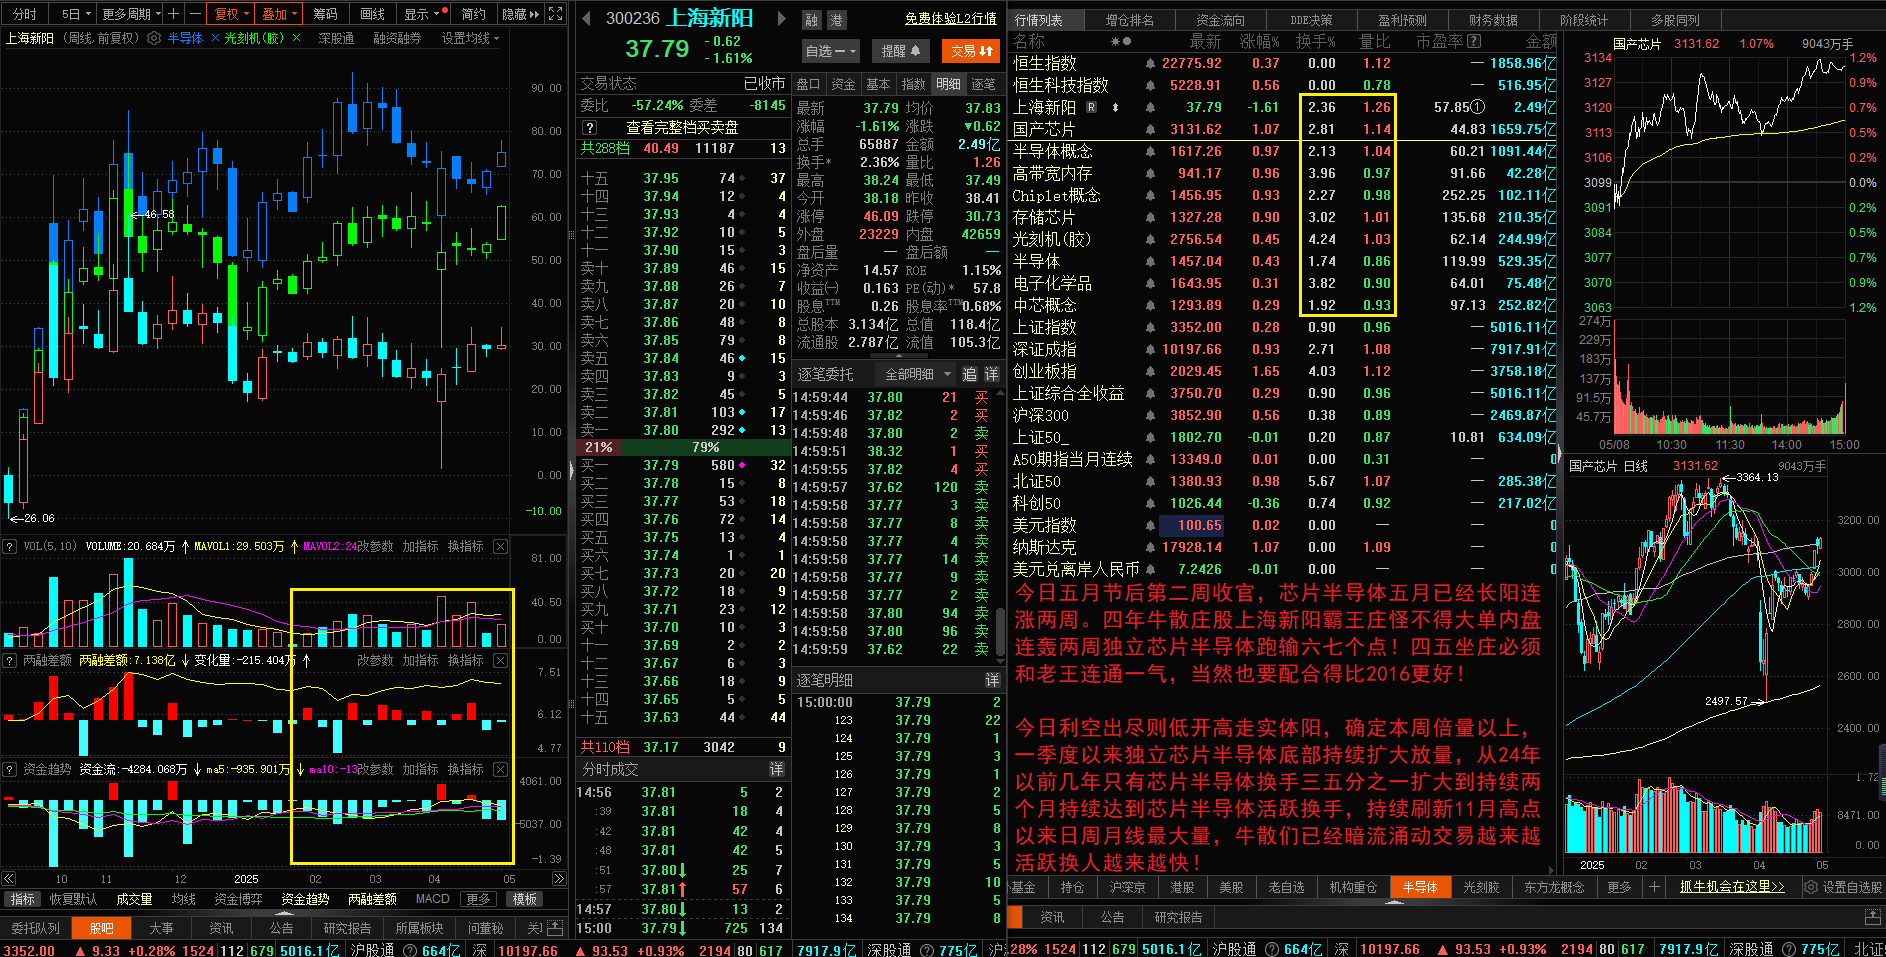Open 自选 watchlist dropdown
1886x957 pixels.
click(x=830, y=51)
